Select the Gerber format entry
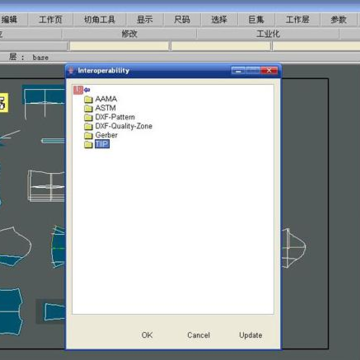 click(x=106, y=135)
